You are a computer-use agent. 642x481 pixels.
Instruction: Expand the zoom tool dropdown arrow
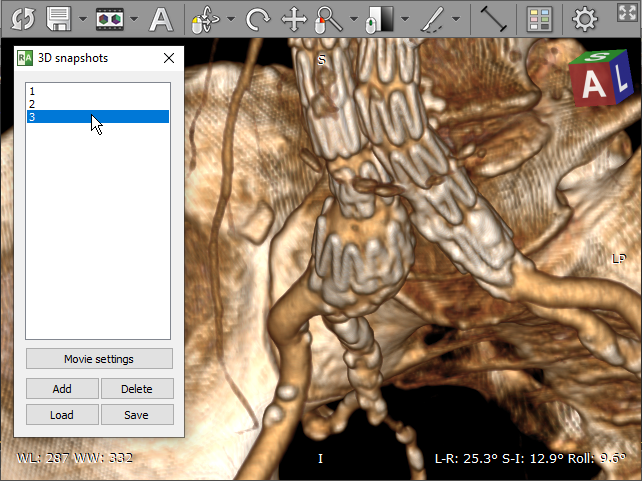[x=353, y=19]
